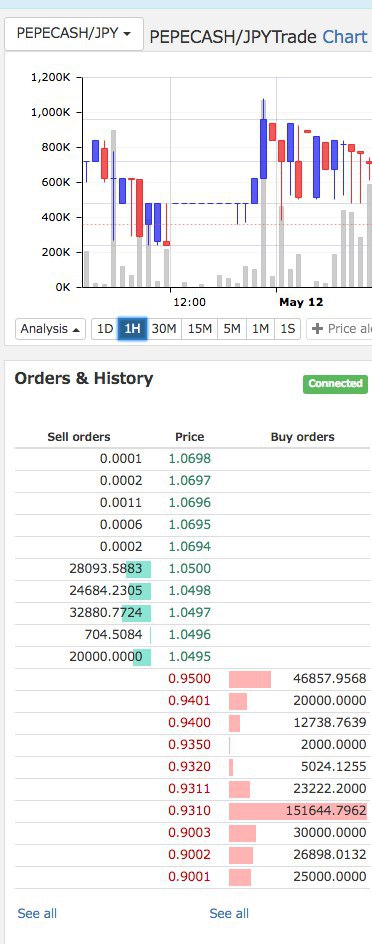Open the PEPECASH/JPY pair dropdown
372x944 pixels.
click(73, 34)
